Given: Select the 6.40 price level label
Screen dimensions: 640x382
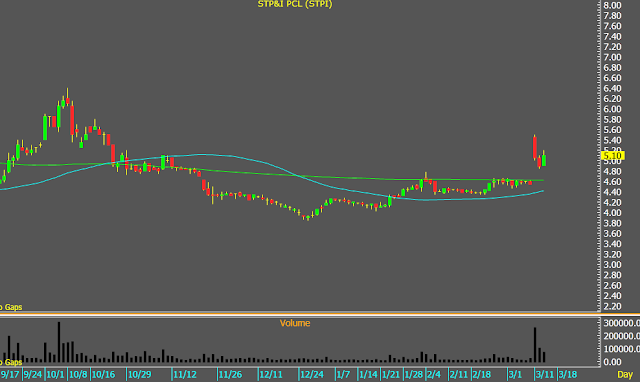Looking at the screenshot, I should click(612, 89).
